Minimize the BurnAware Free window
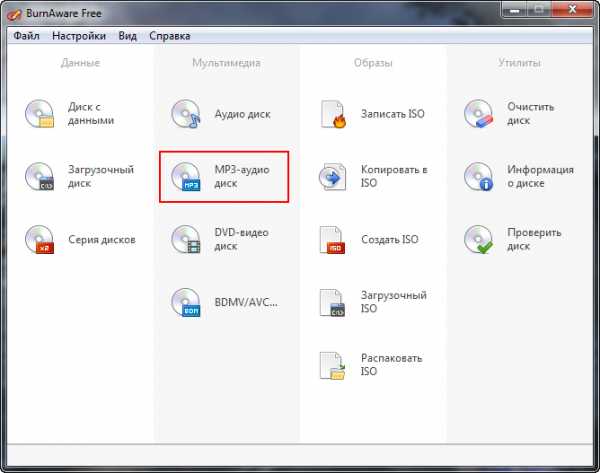 [514, 10]
